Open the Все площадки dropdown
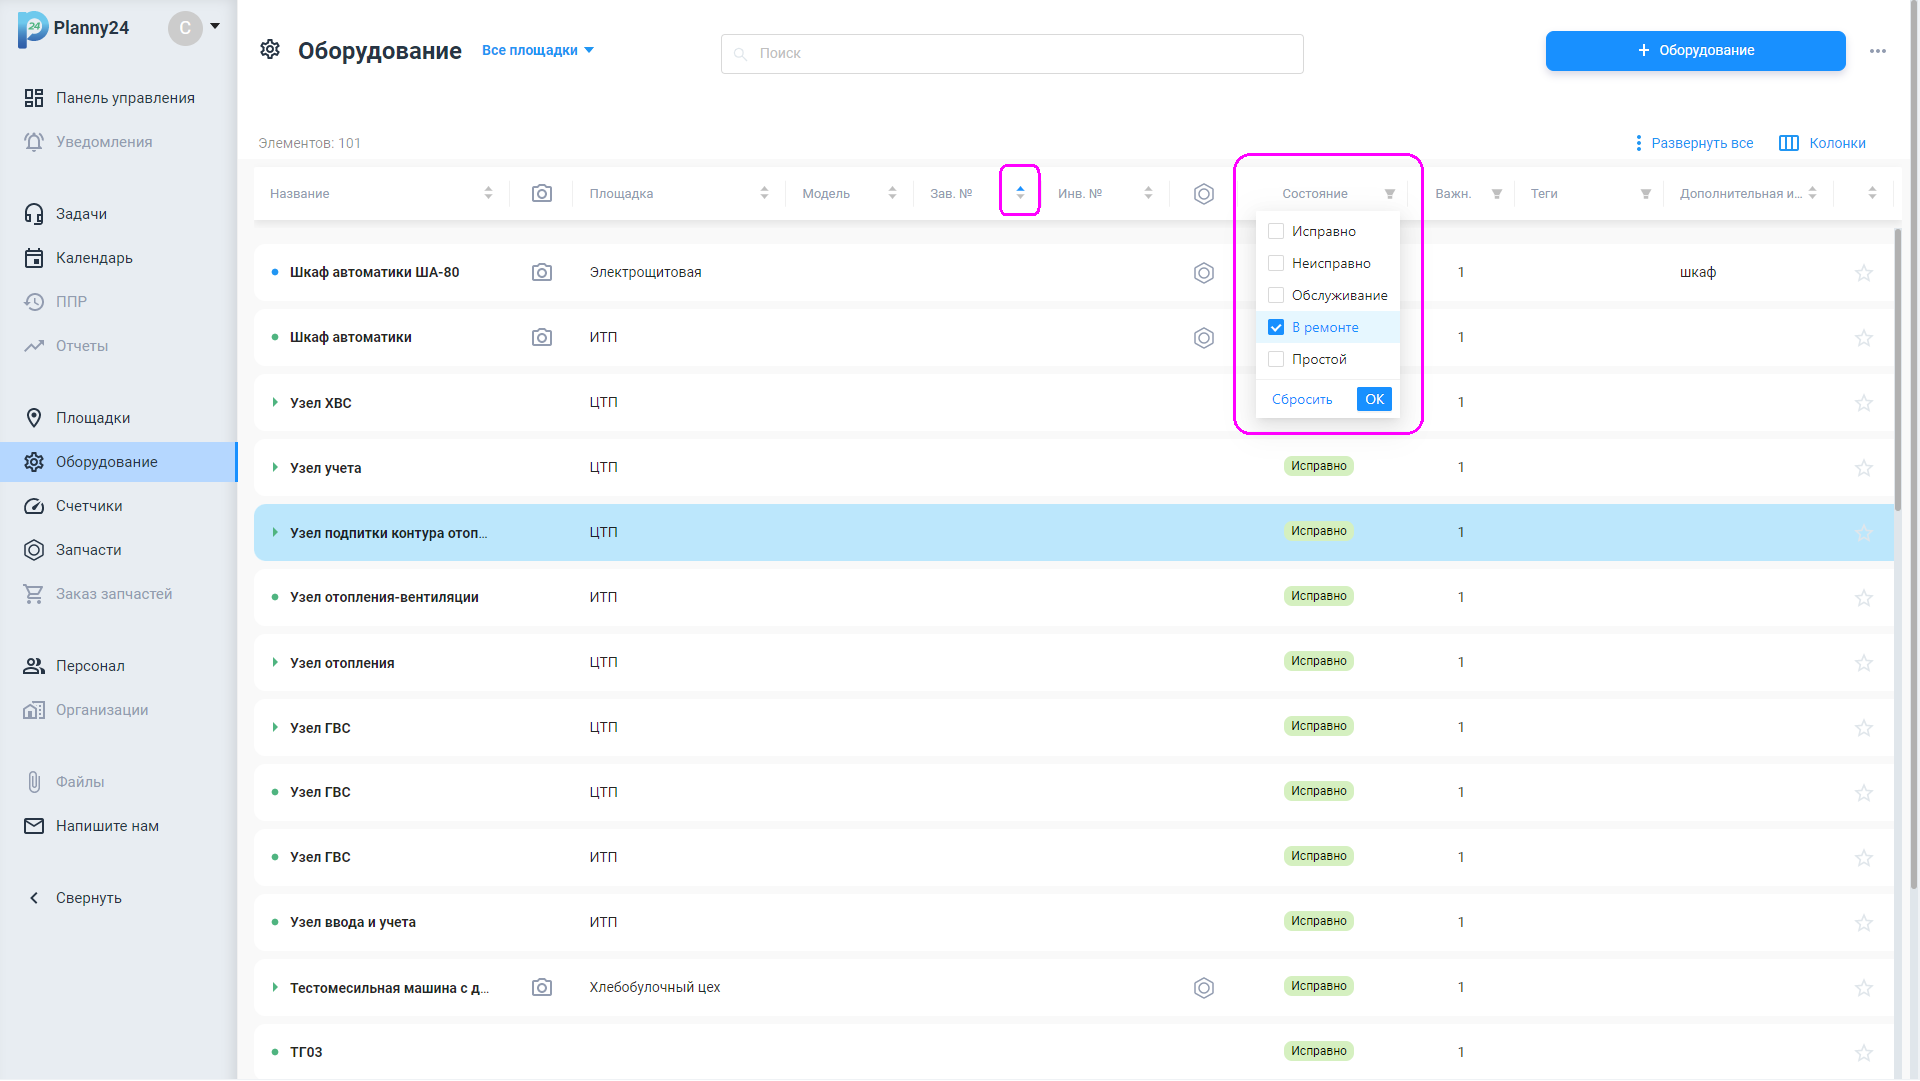 coord(538,50)
